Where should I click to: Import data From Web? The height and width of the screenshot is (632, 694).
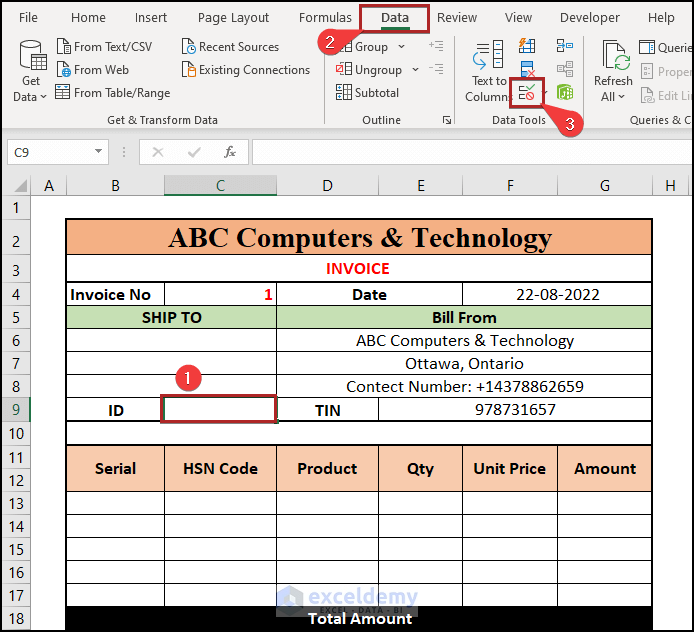tap(93, 69)
